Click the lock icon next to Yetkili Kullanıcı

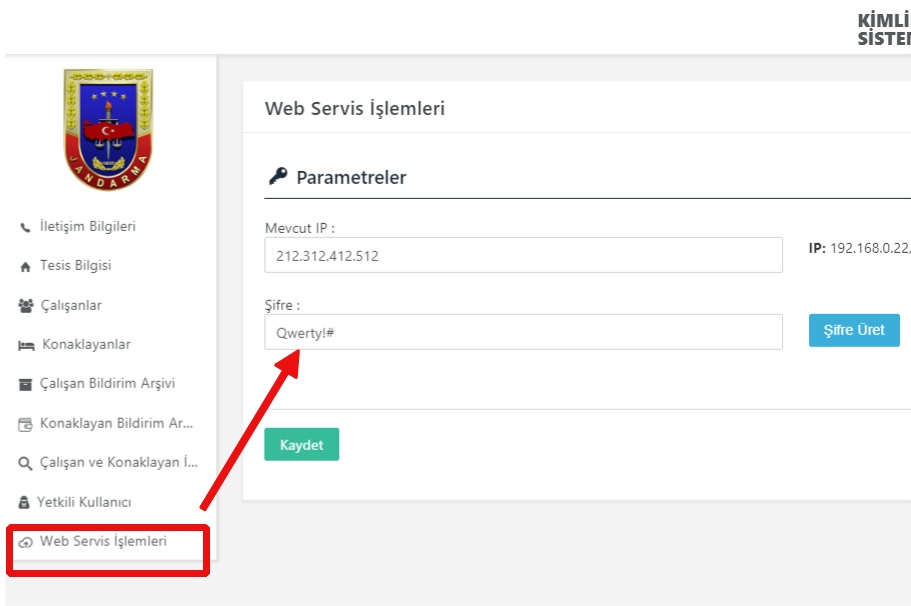pyautogui.click(x=24, y=503)
